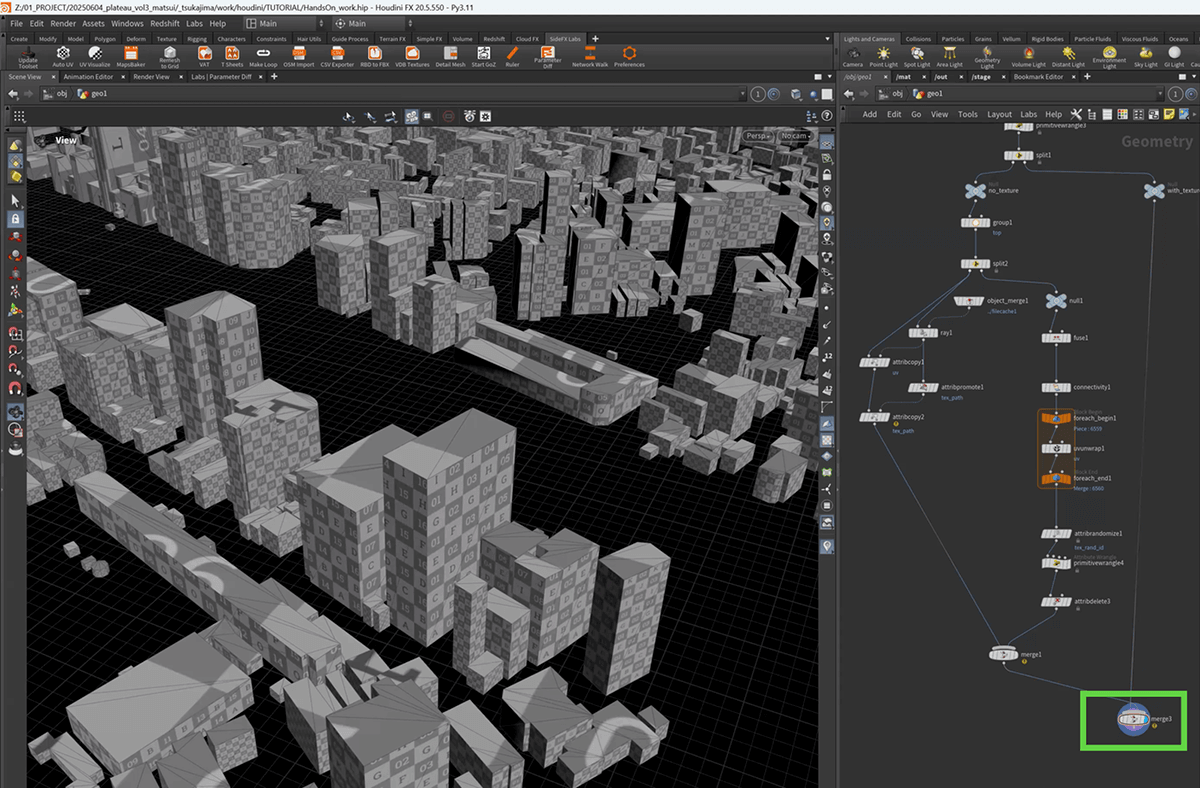
Task: Launch the MapsBaker shelf tool
Action: (x=131, y=54)
